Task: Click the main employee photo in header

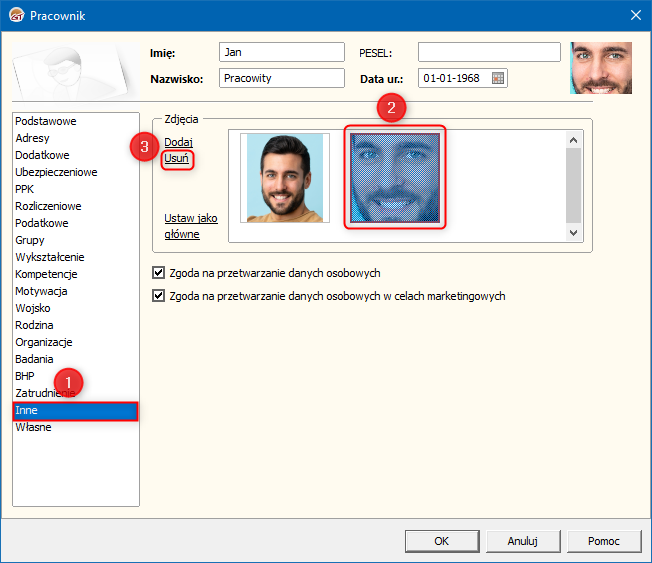Action: tap(601, 68)
